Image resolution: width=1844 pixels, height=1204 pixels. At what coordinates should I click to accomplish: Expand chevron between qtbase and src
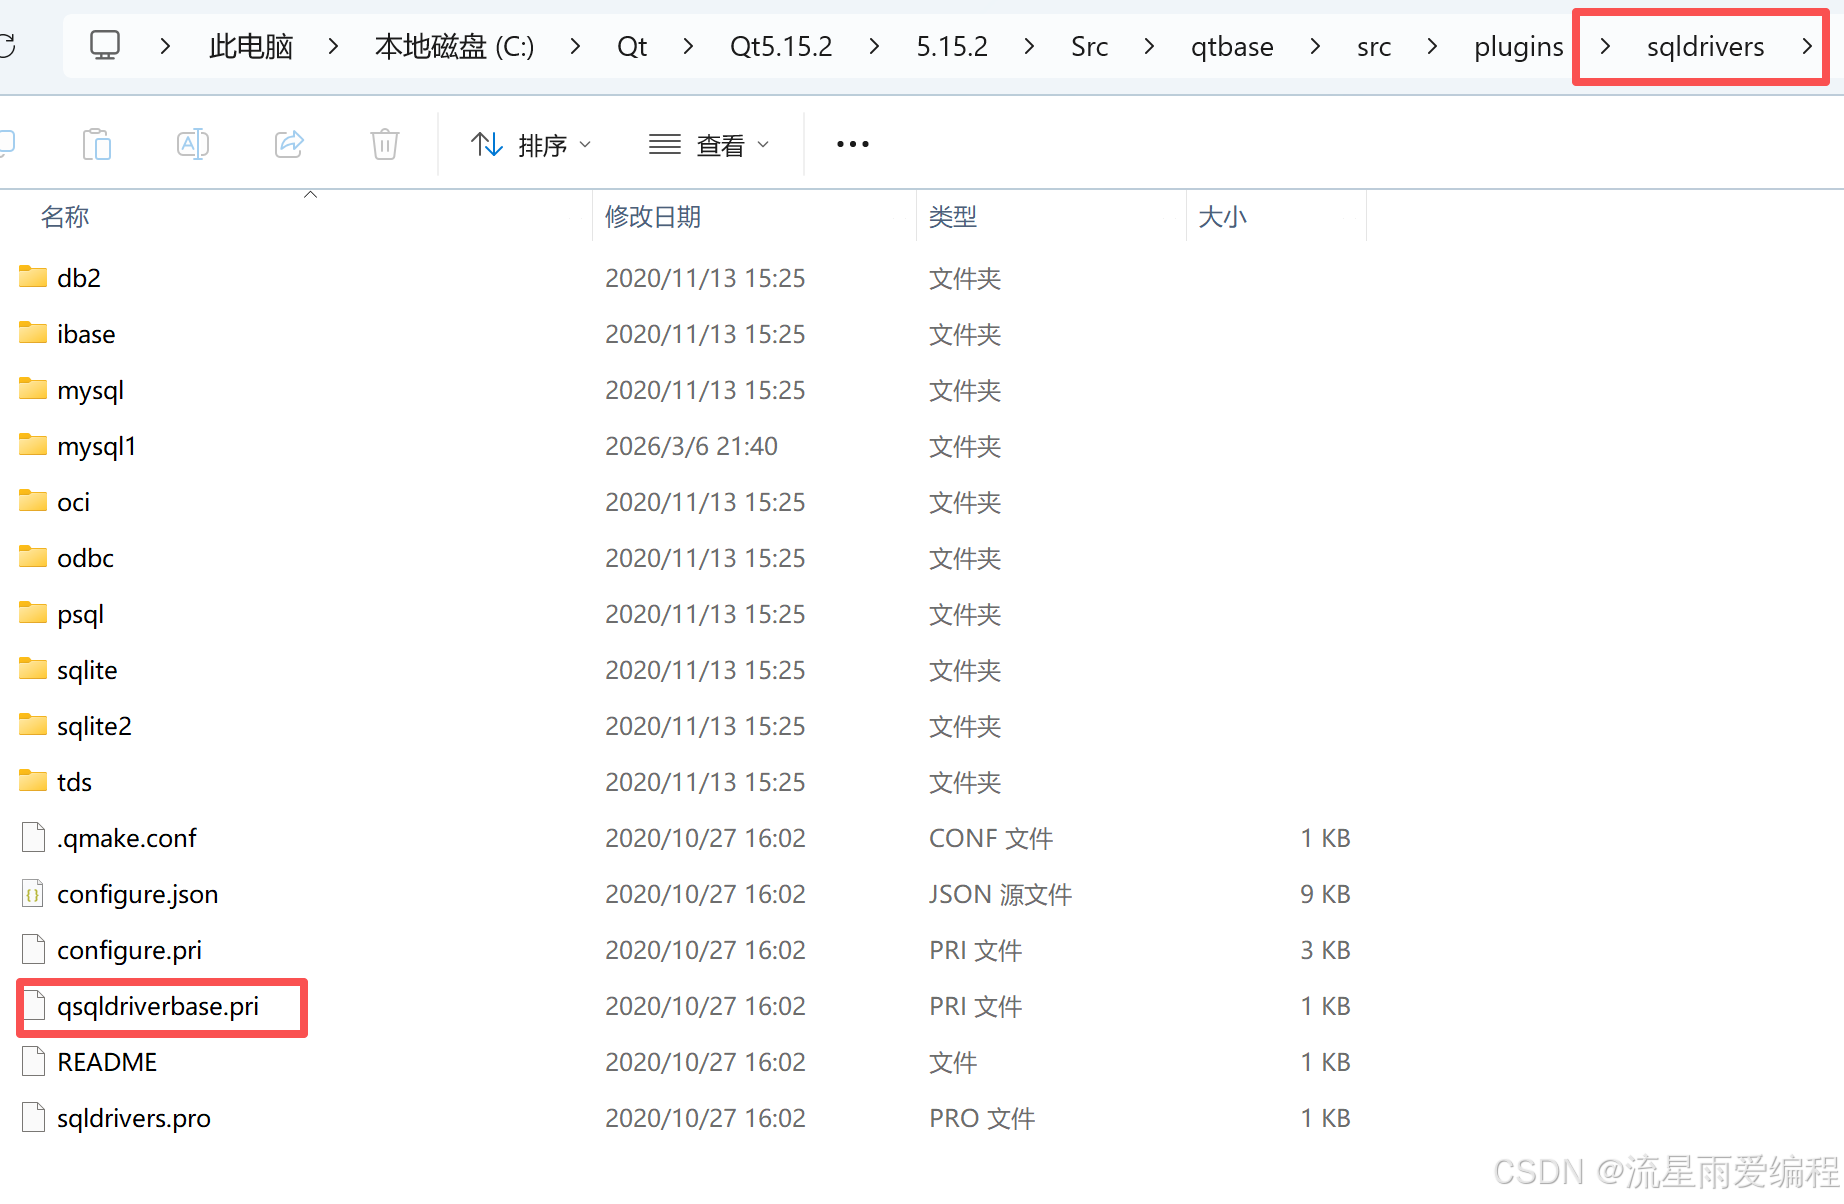coord(1315,46)
